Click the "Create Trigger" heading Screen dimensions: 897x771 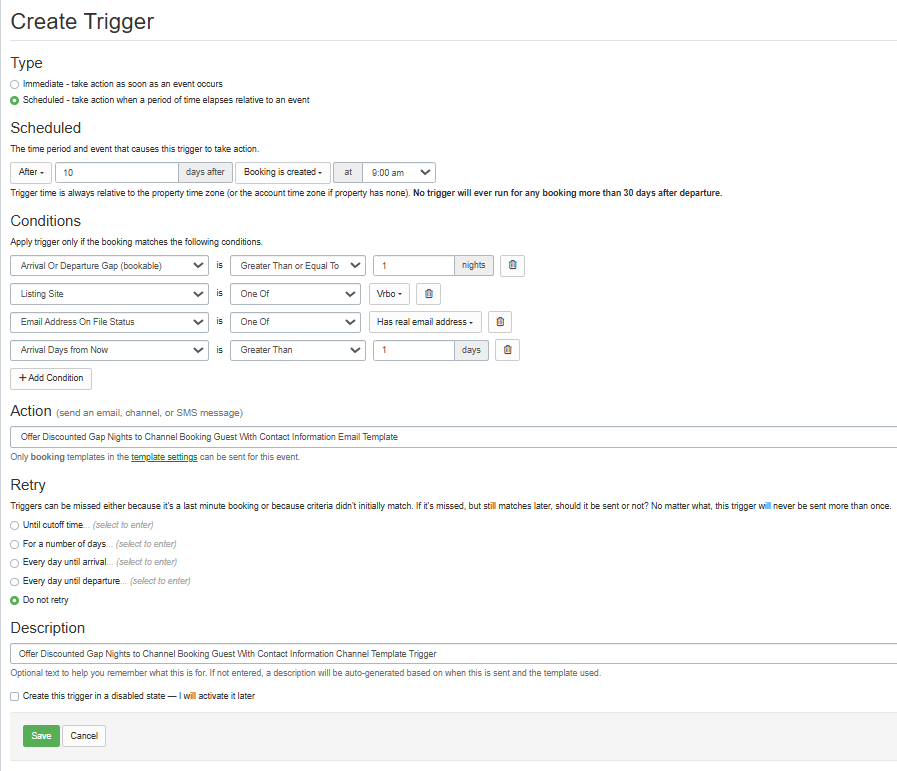[82, 22]
